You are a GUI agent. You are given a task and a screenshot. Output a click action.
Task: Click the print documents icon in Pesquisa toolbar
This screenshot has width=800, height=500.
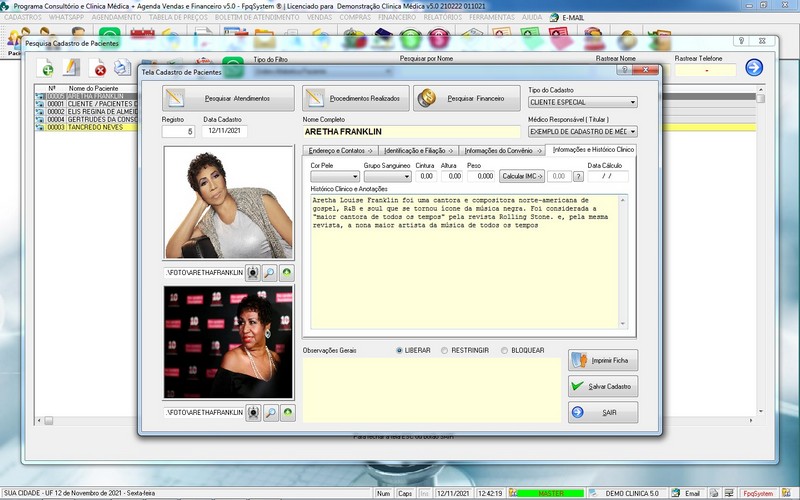pyautogui.click(x=122, y=67)
